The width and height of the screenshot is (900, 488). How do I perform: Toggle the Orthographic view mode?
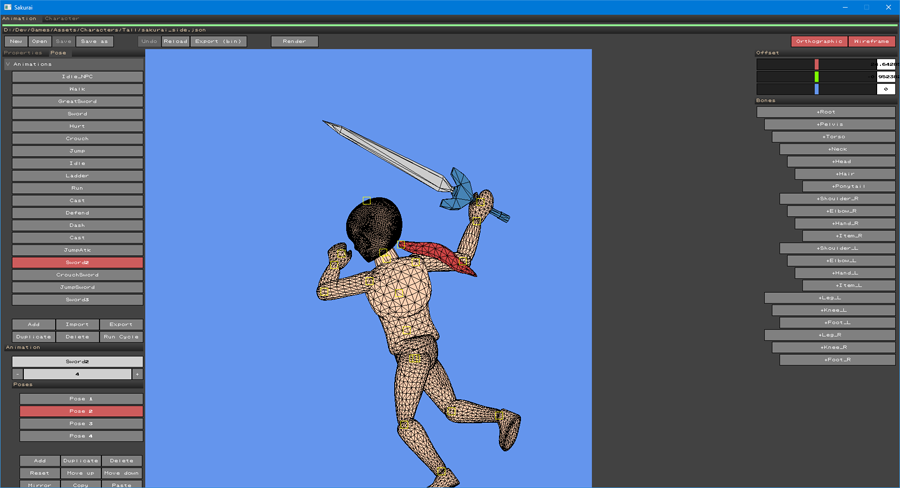tap(818, 42)
